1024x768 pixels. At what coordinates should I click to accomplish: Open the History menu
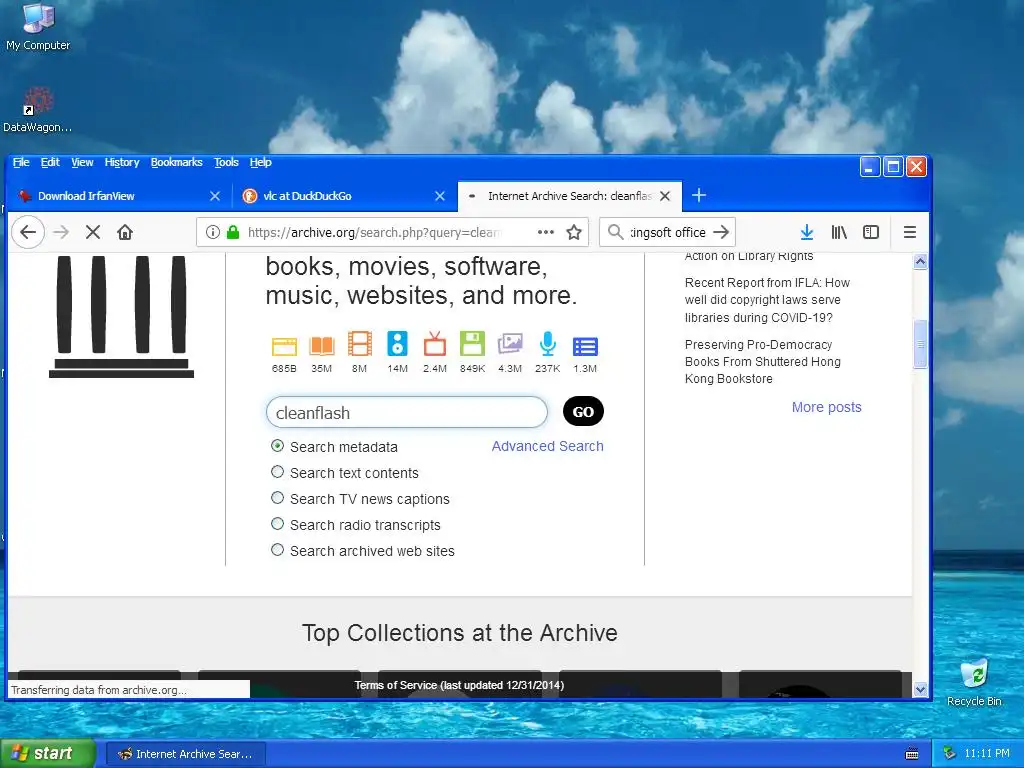coord(122,162)
